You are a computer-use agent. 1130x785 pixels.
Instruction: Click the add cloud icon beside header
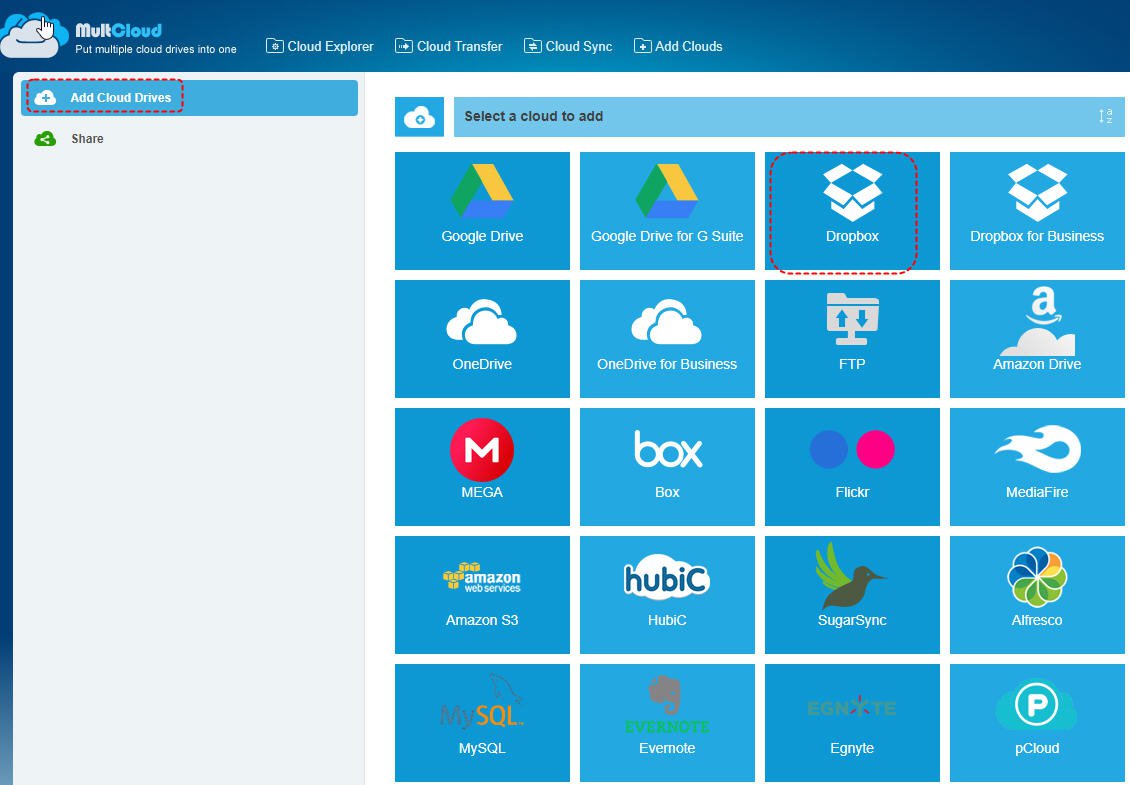(419, 117)
